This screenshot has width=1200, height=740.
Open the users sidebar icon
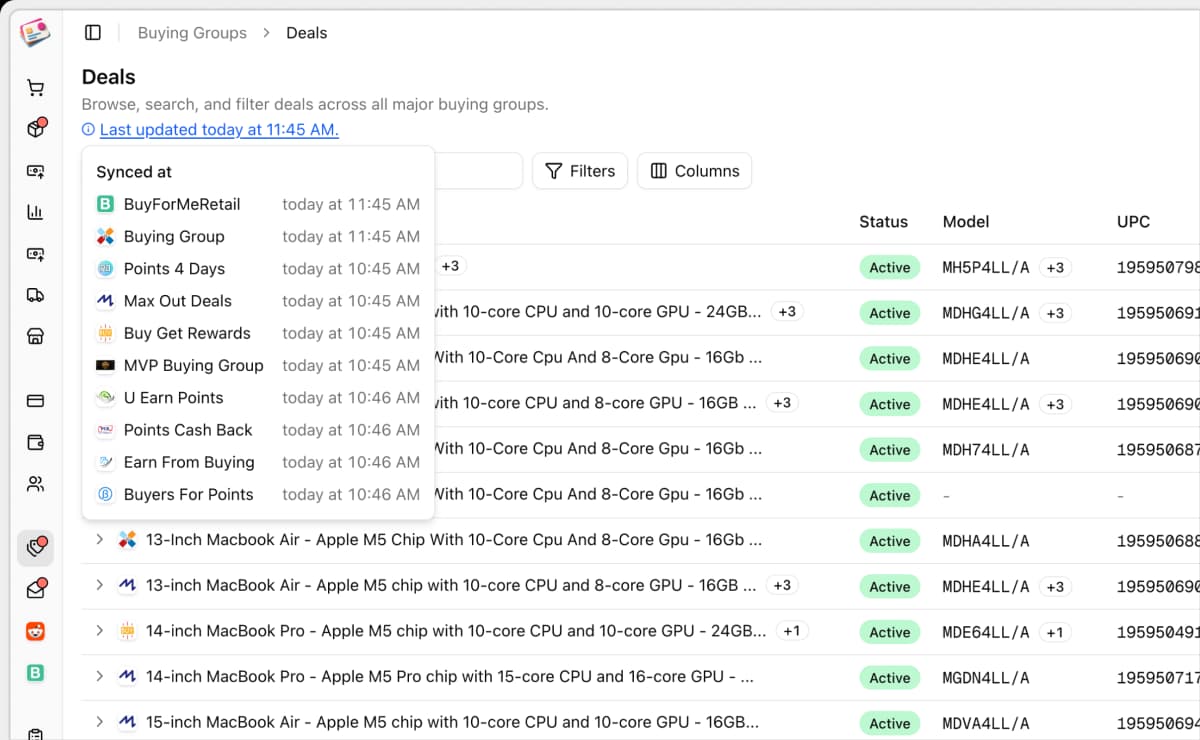[x=35, y=484]
